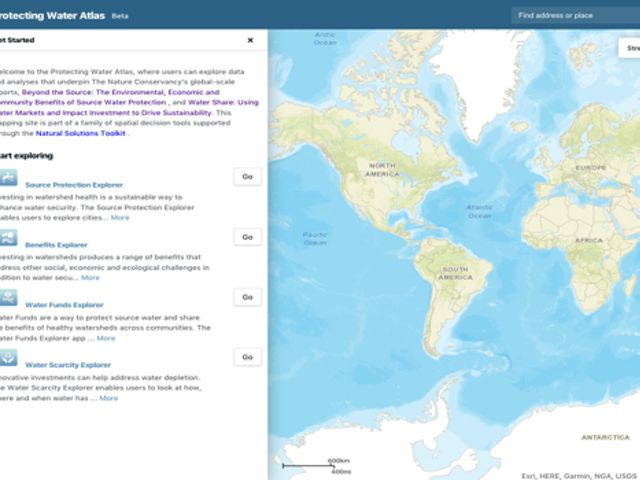Select the Water Funds Explorer heading link

(64, 305)
